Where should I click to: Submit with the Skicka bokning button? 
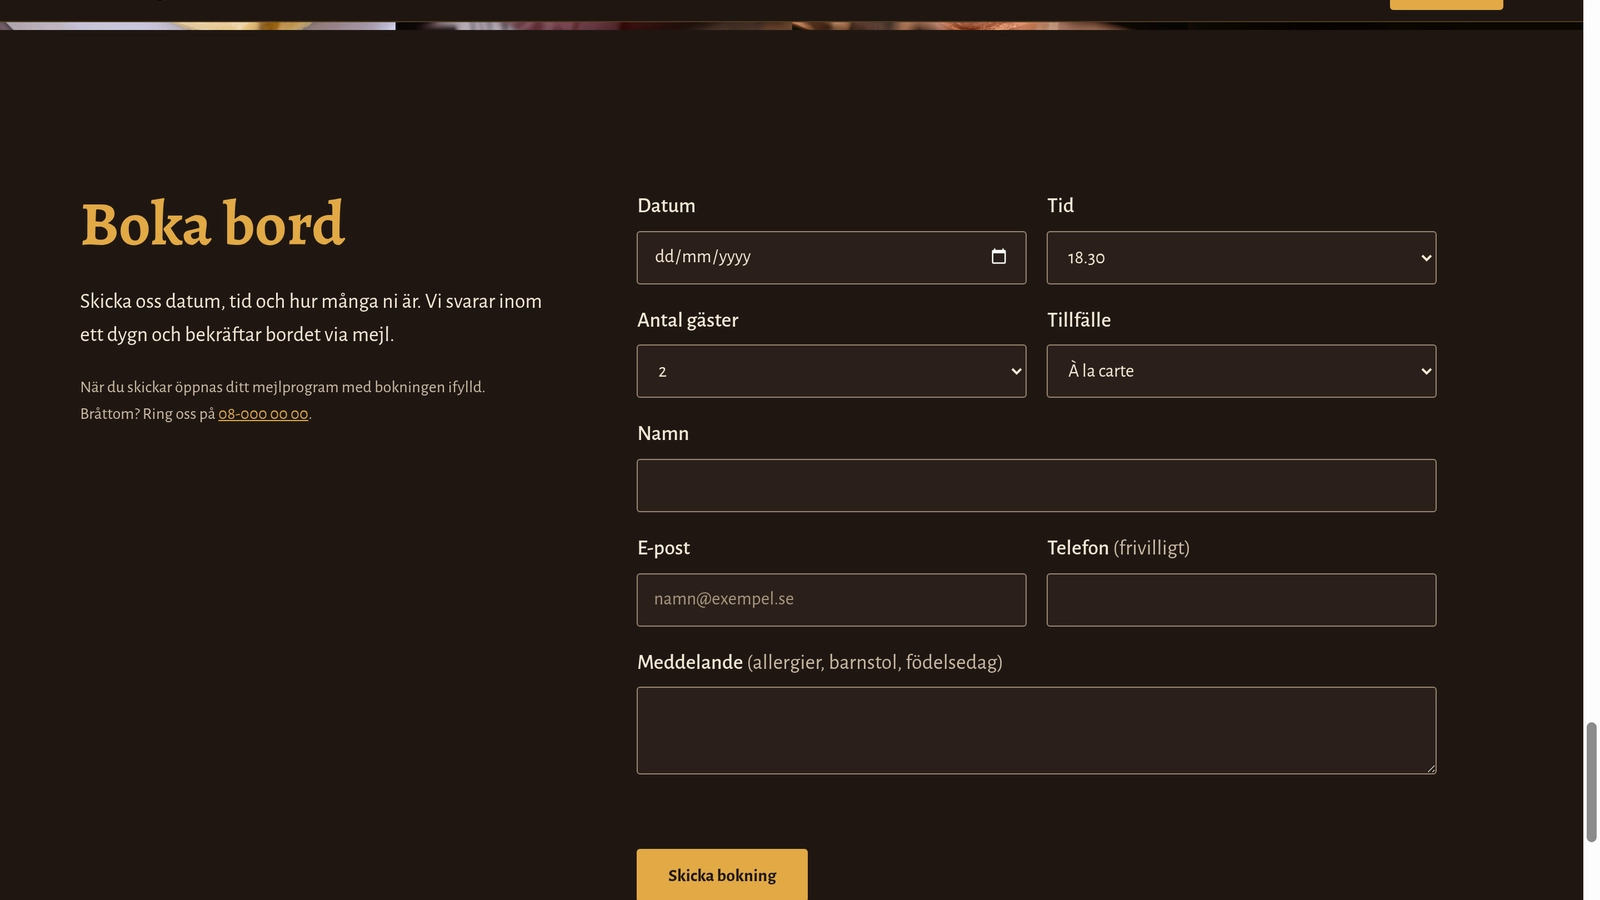point(722,875)
